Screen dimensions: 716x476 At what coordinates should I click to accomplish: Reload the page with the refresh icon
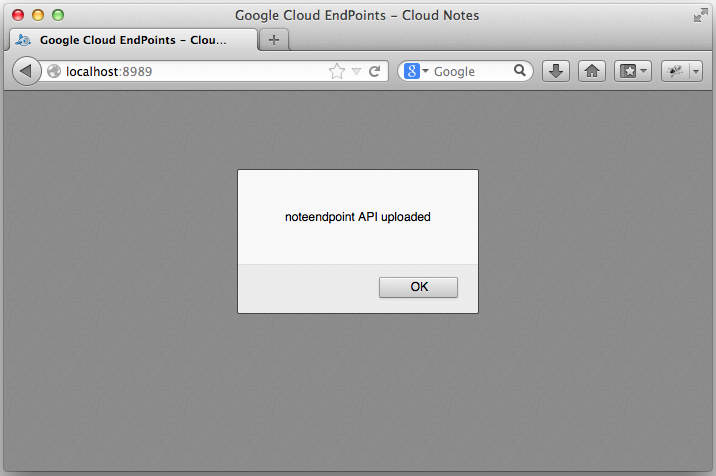point(374,71)
